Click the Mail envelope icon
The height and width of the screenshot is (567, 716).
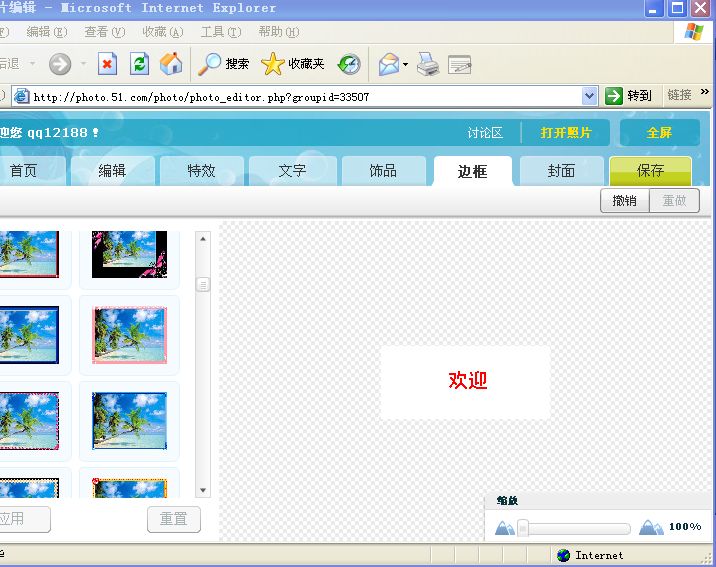(389, 64)
